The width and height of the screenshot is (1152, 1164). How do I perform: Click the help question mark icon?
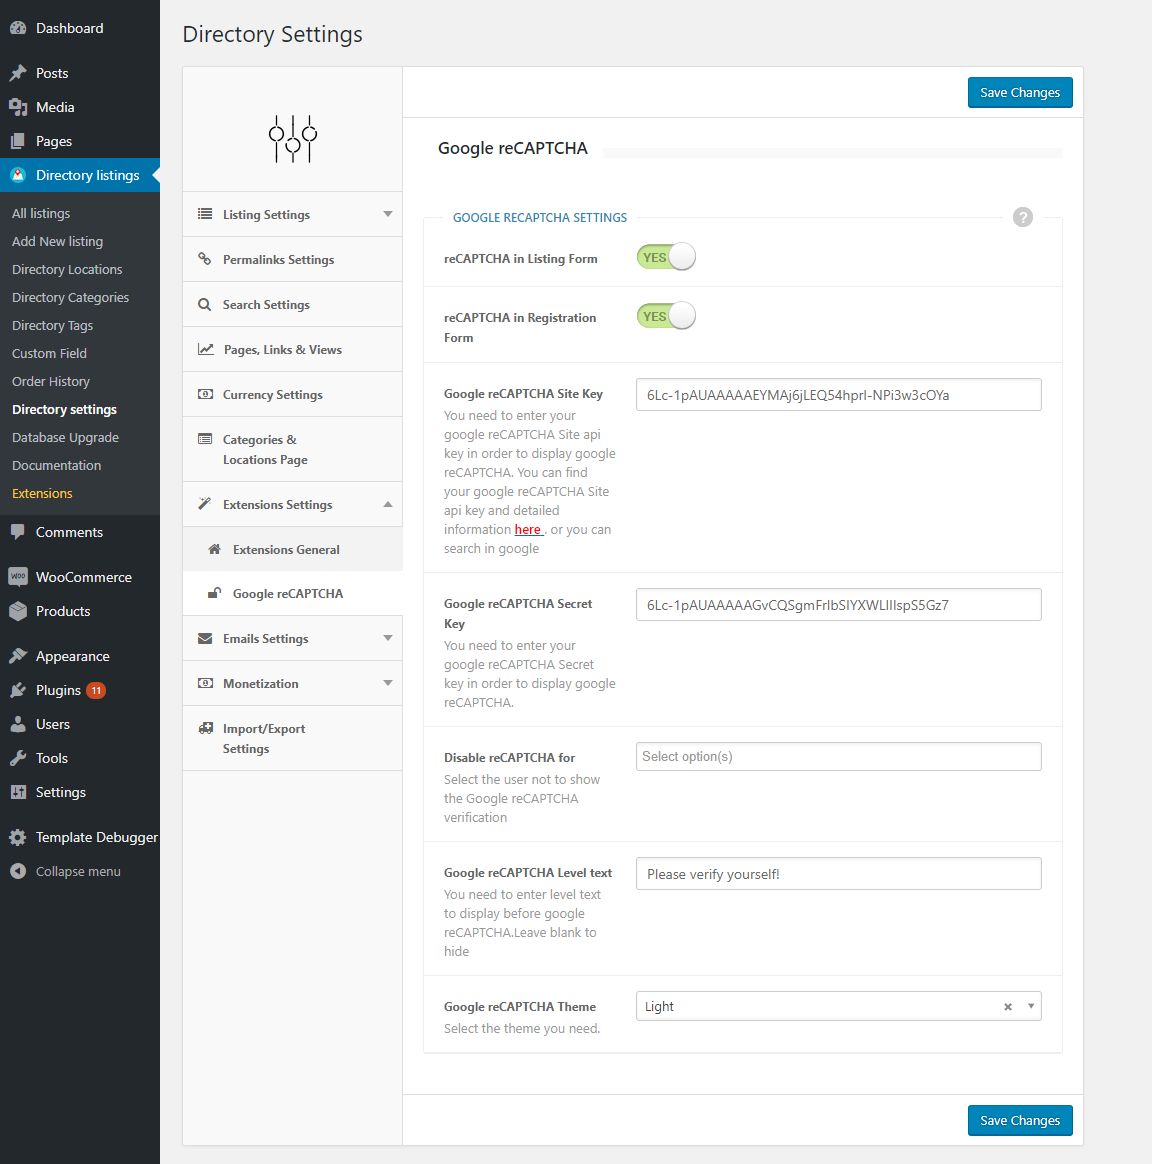(1022, 217)
